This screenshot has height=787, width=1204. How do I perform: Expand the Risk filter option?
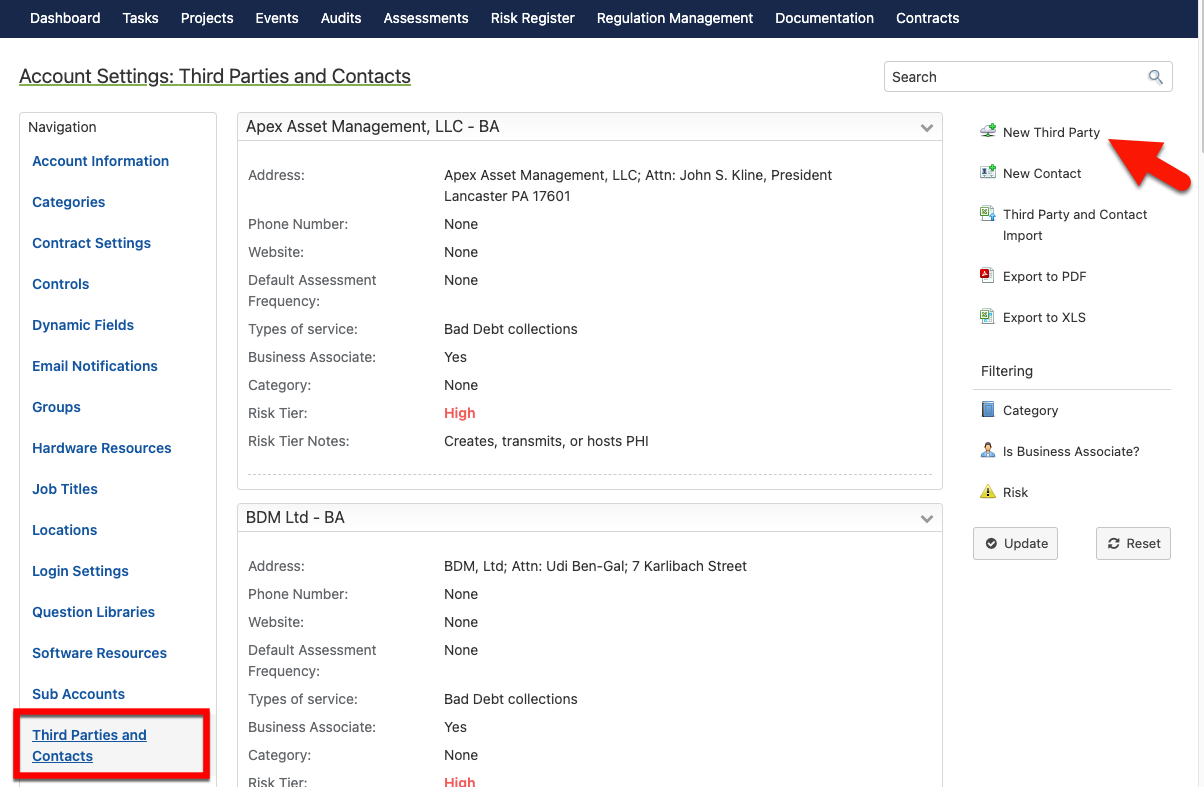point(1015,492)
